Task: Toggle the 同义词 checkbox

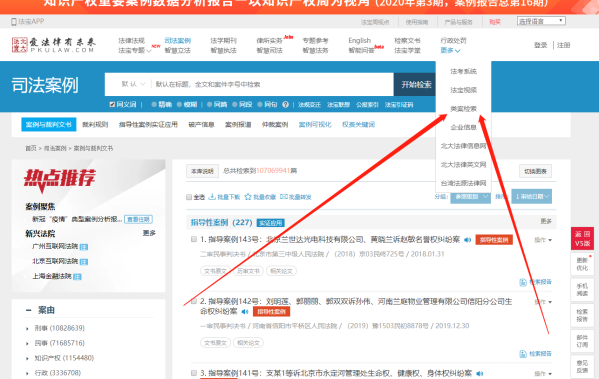Action: pos(112,104)
